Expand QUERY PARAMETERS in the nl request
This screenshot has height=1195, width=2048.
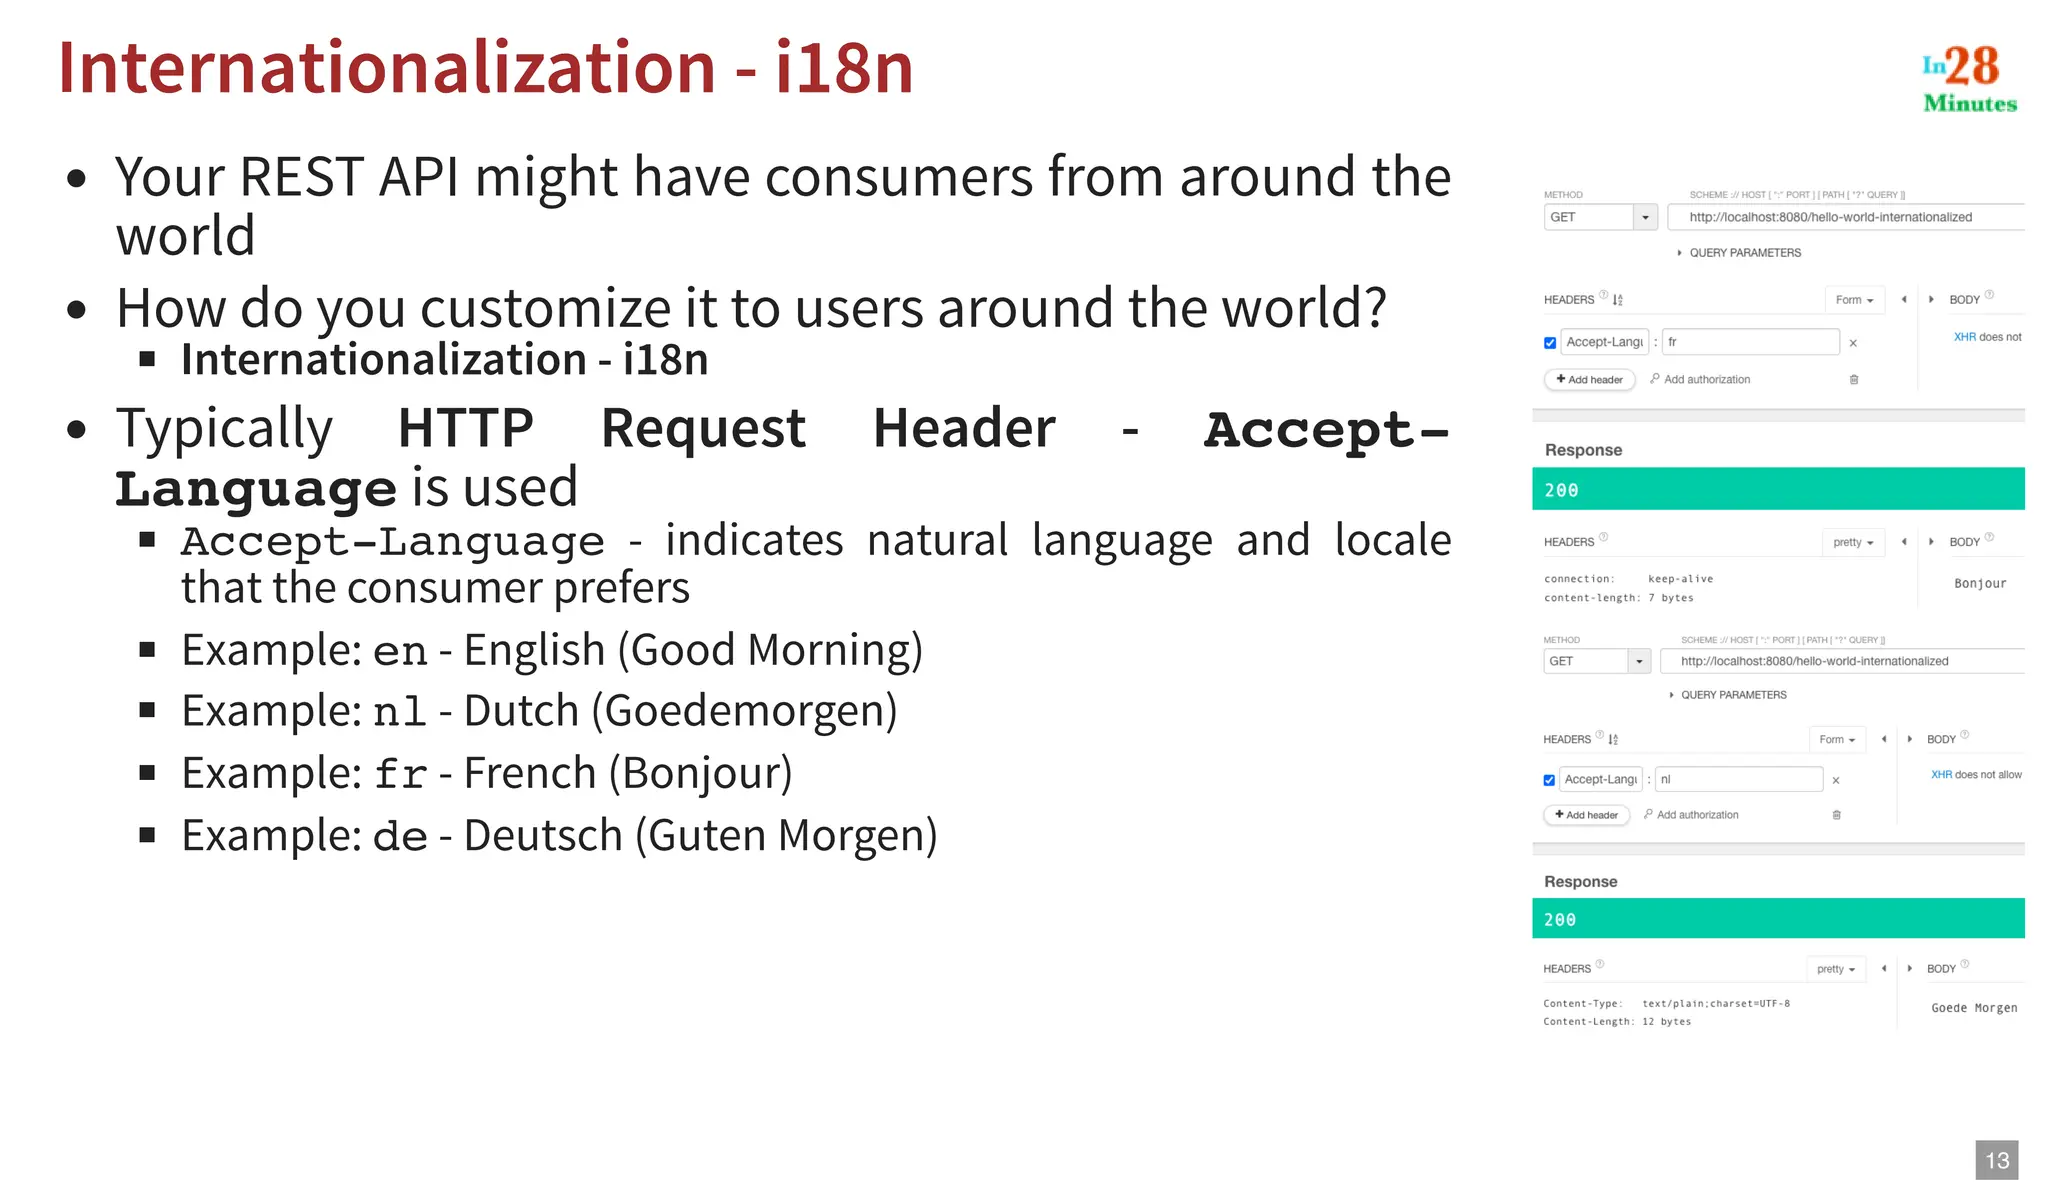1728,695
